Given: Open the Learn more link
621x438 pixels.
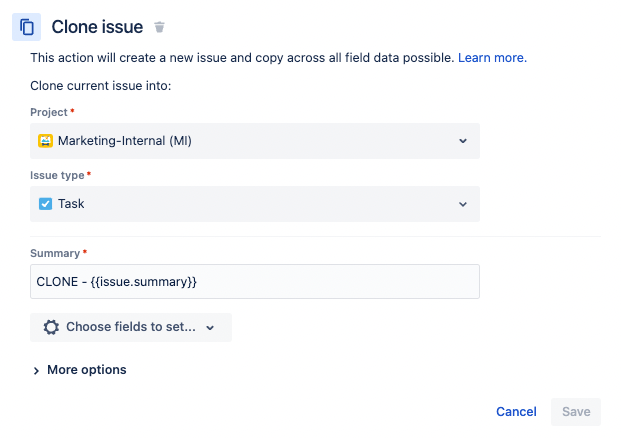Looking at the screenshot, I should point(492,58).
